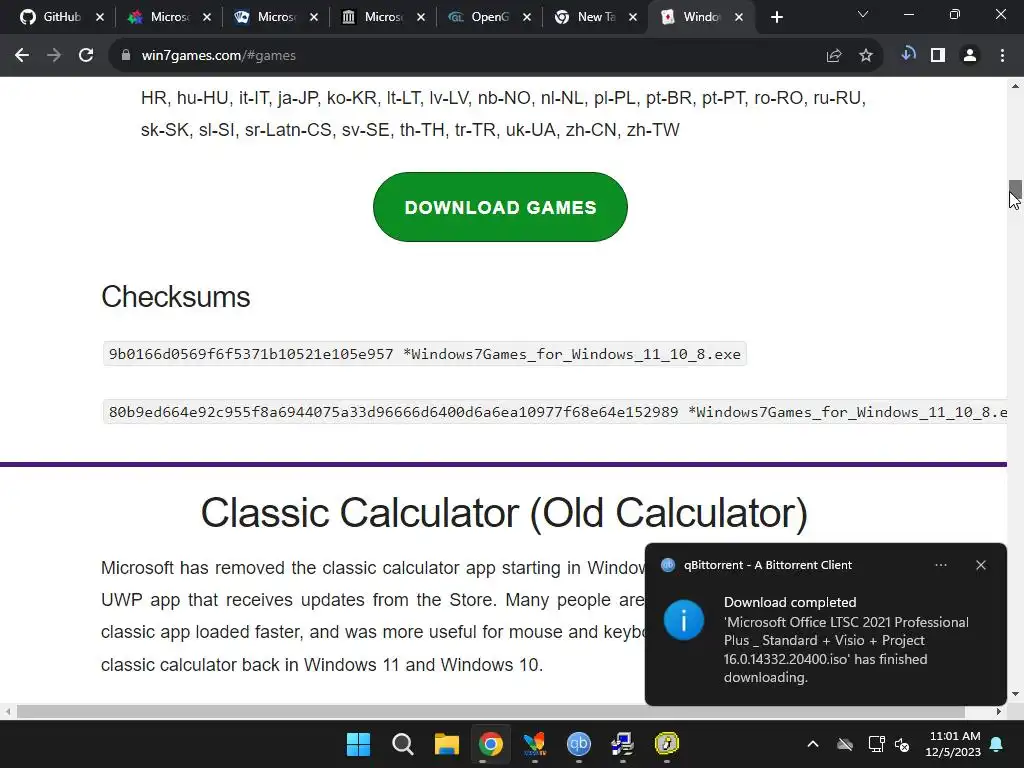Toggle the Chrome side panel
This screenshot has height=768, width=1024.
938,56
